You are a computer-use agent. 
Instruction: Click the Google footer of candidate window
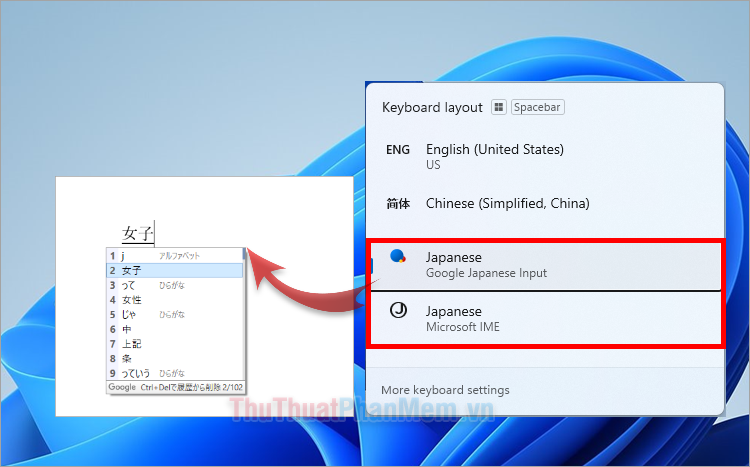pos(176,387)
